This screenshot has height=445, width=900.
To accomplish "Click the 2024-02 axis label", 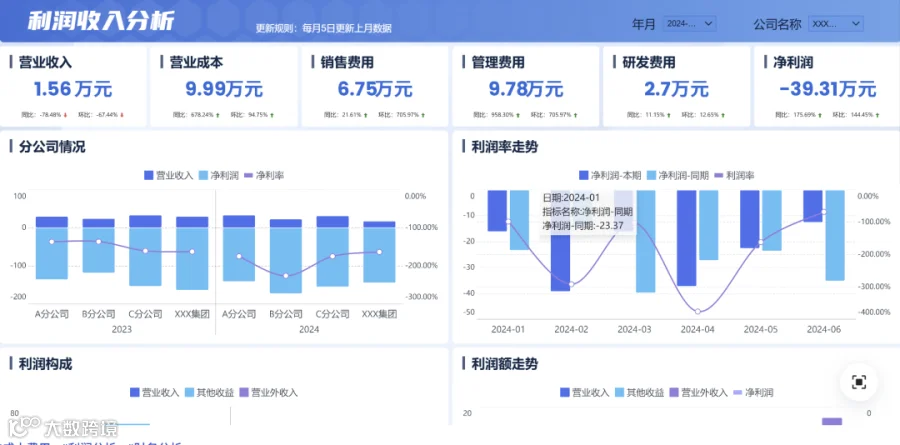I will click(x=571, y=330).
